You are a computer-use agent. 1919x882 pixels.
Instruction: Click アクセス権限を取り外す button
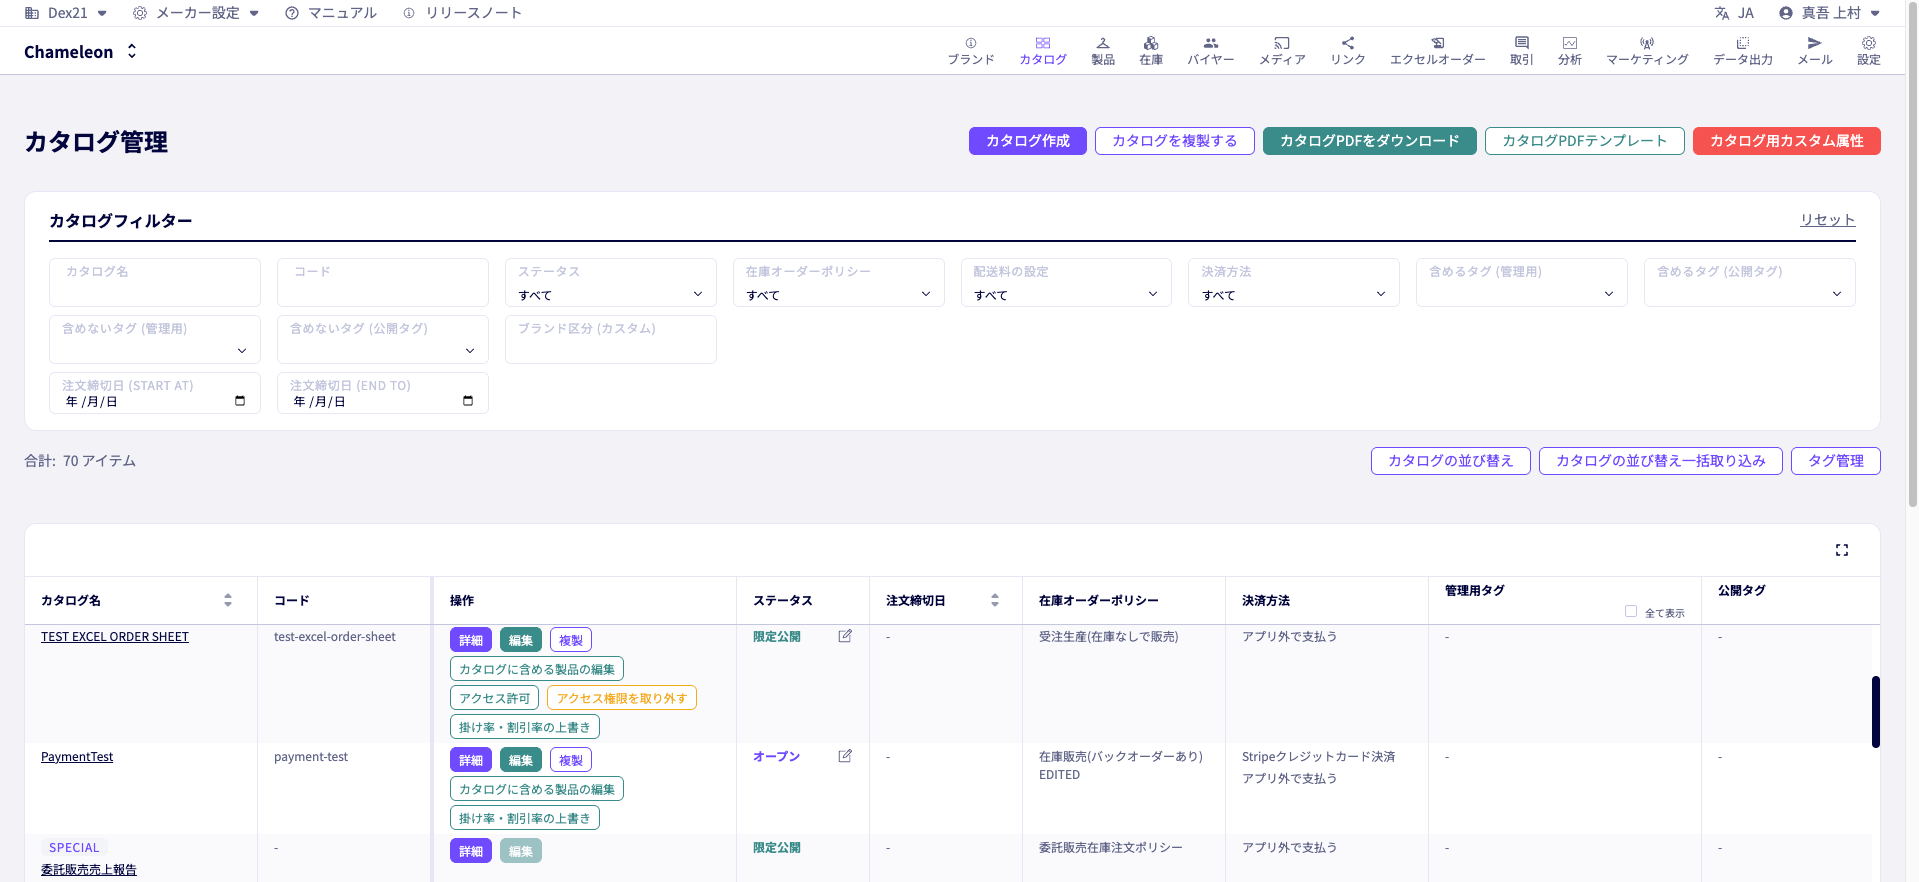click(x=622, y=698)
